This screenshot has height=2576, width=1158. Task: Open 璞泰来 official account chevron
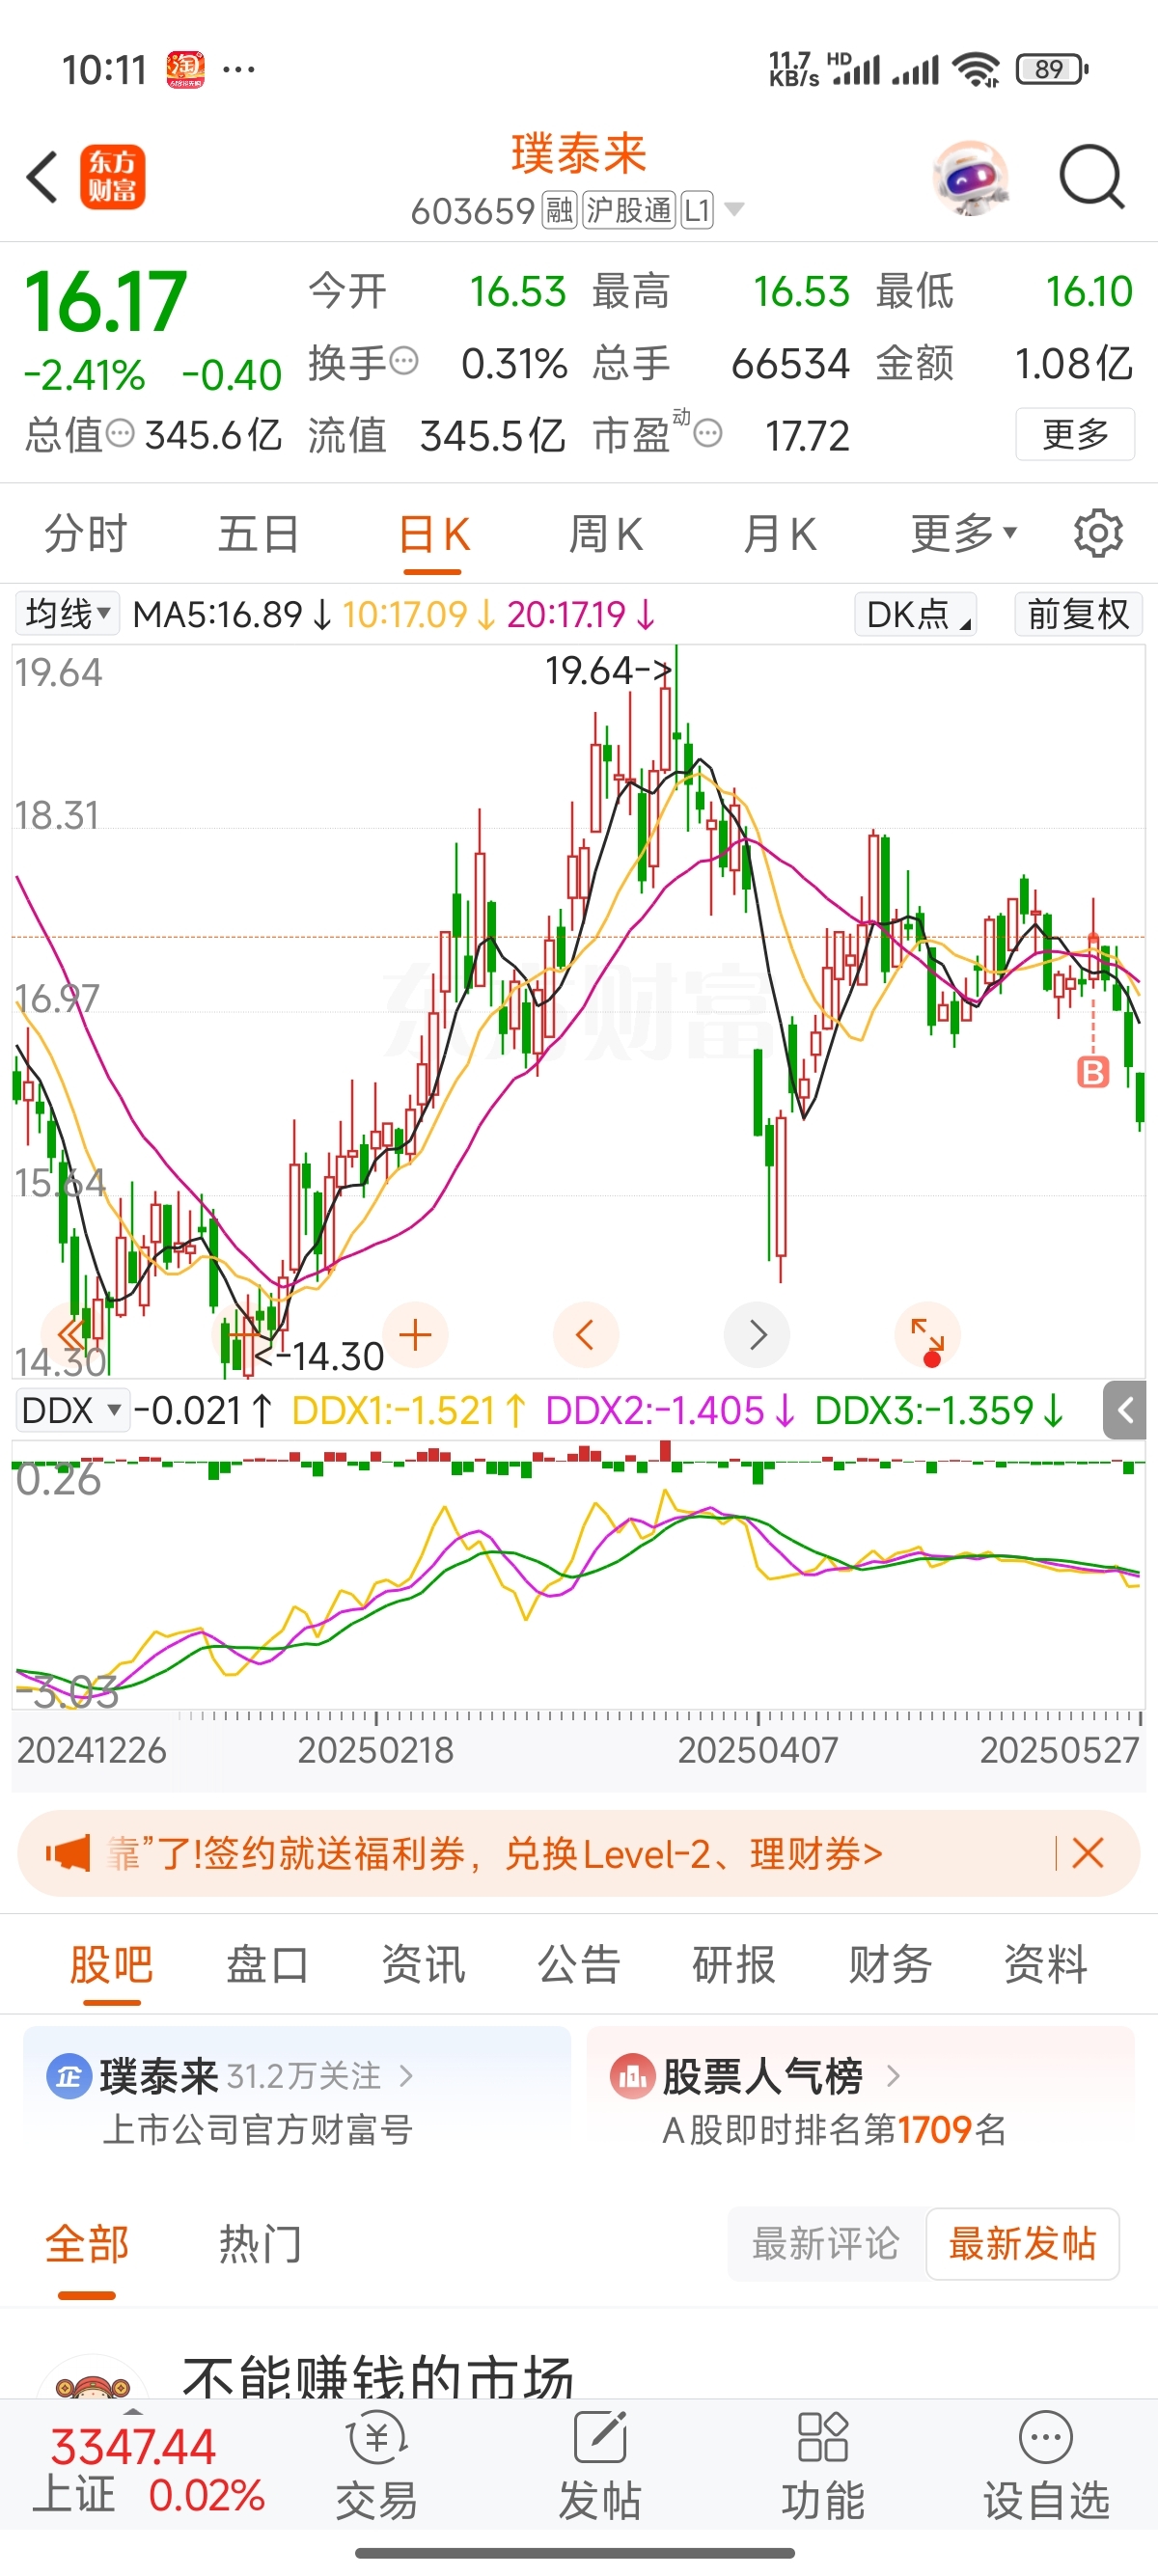click(x=406, y=2077)
